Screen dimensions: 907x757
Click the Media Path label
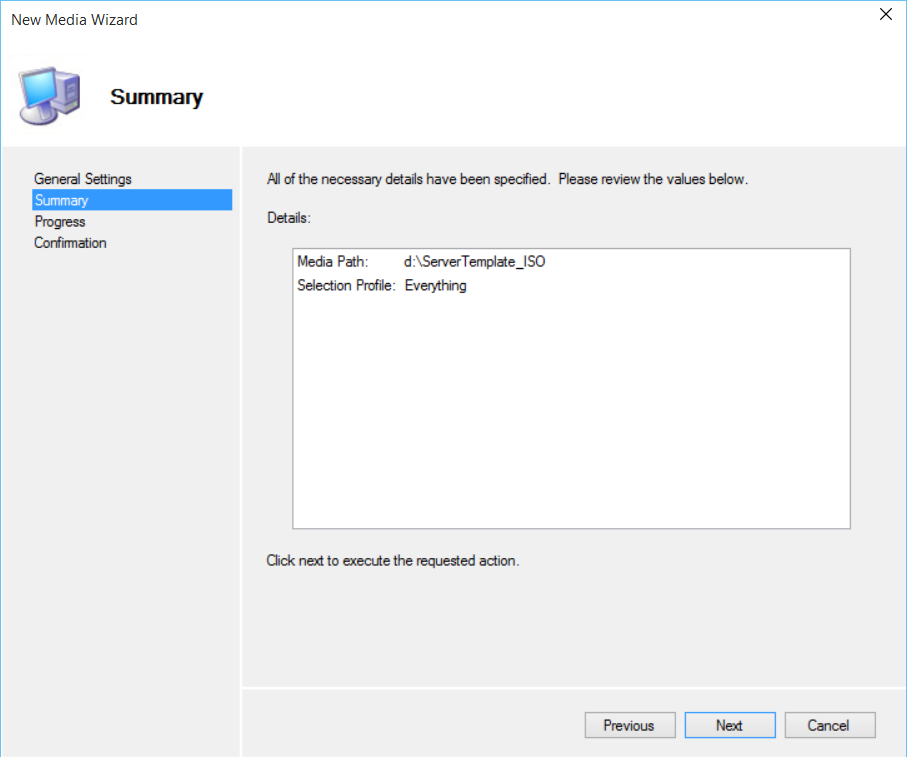pos(333,262)
